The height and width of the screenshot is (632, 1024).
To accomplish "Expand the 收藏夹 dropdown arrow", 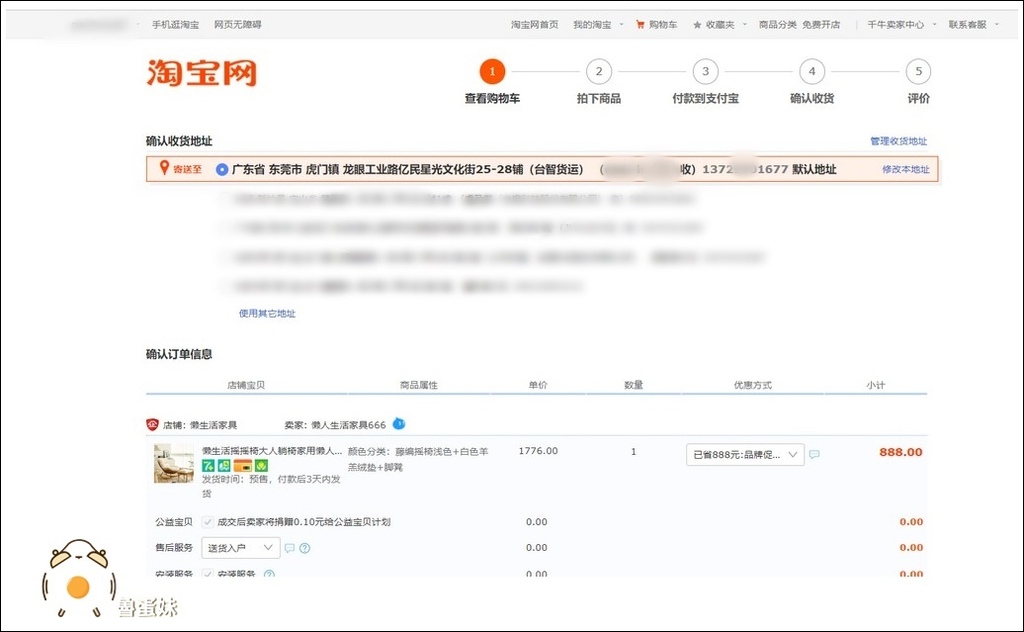I will (x=744, y=25).
